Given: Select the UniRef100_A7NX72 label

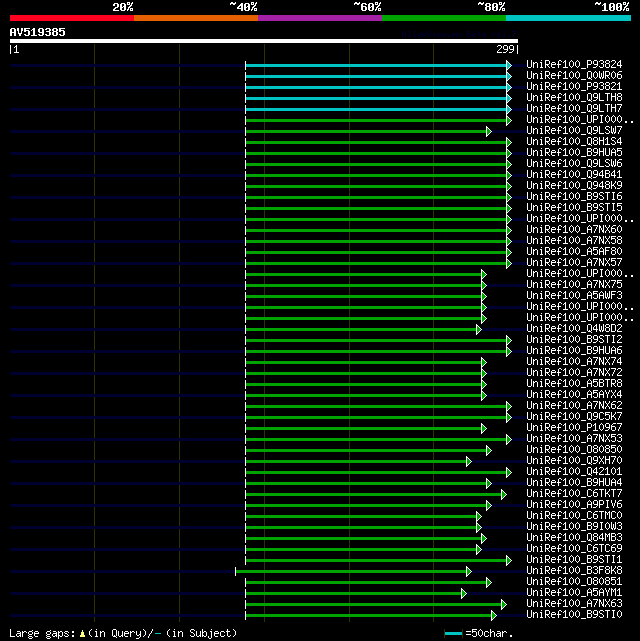Looking at the screenshot, I should coord(574,373).
